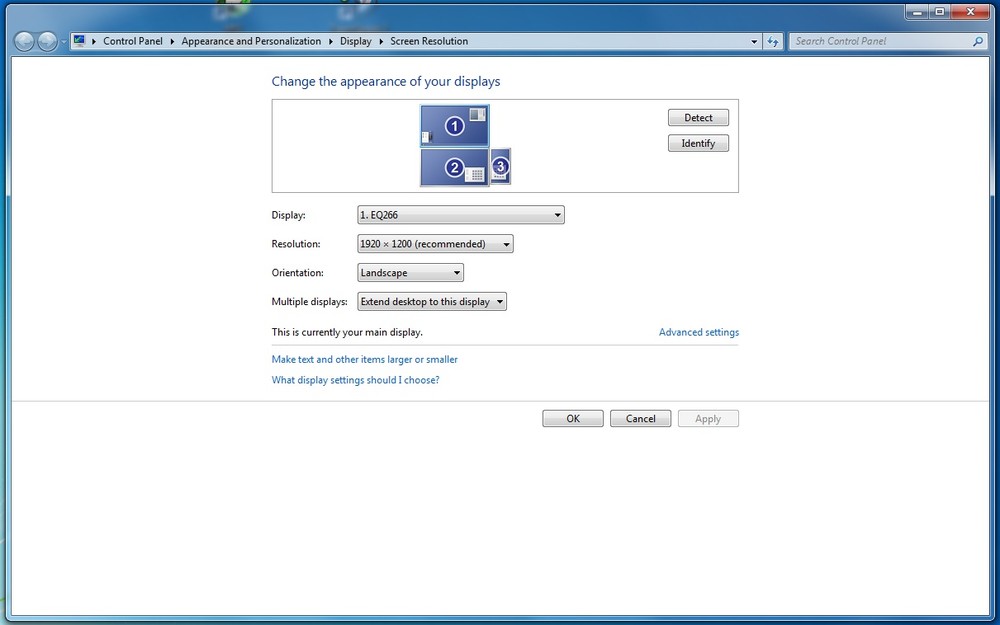This screenshot has height=625, width=1000.
Task: Click the display icon in the address bar
Action: [x=79, y=41]
